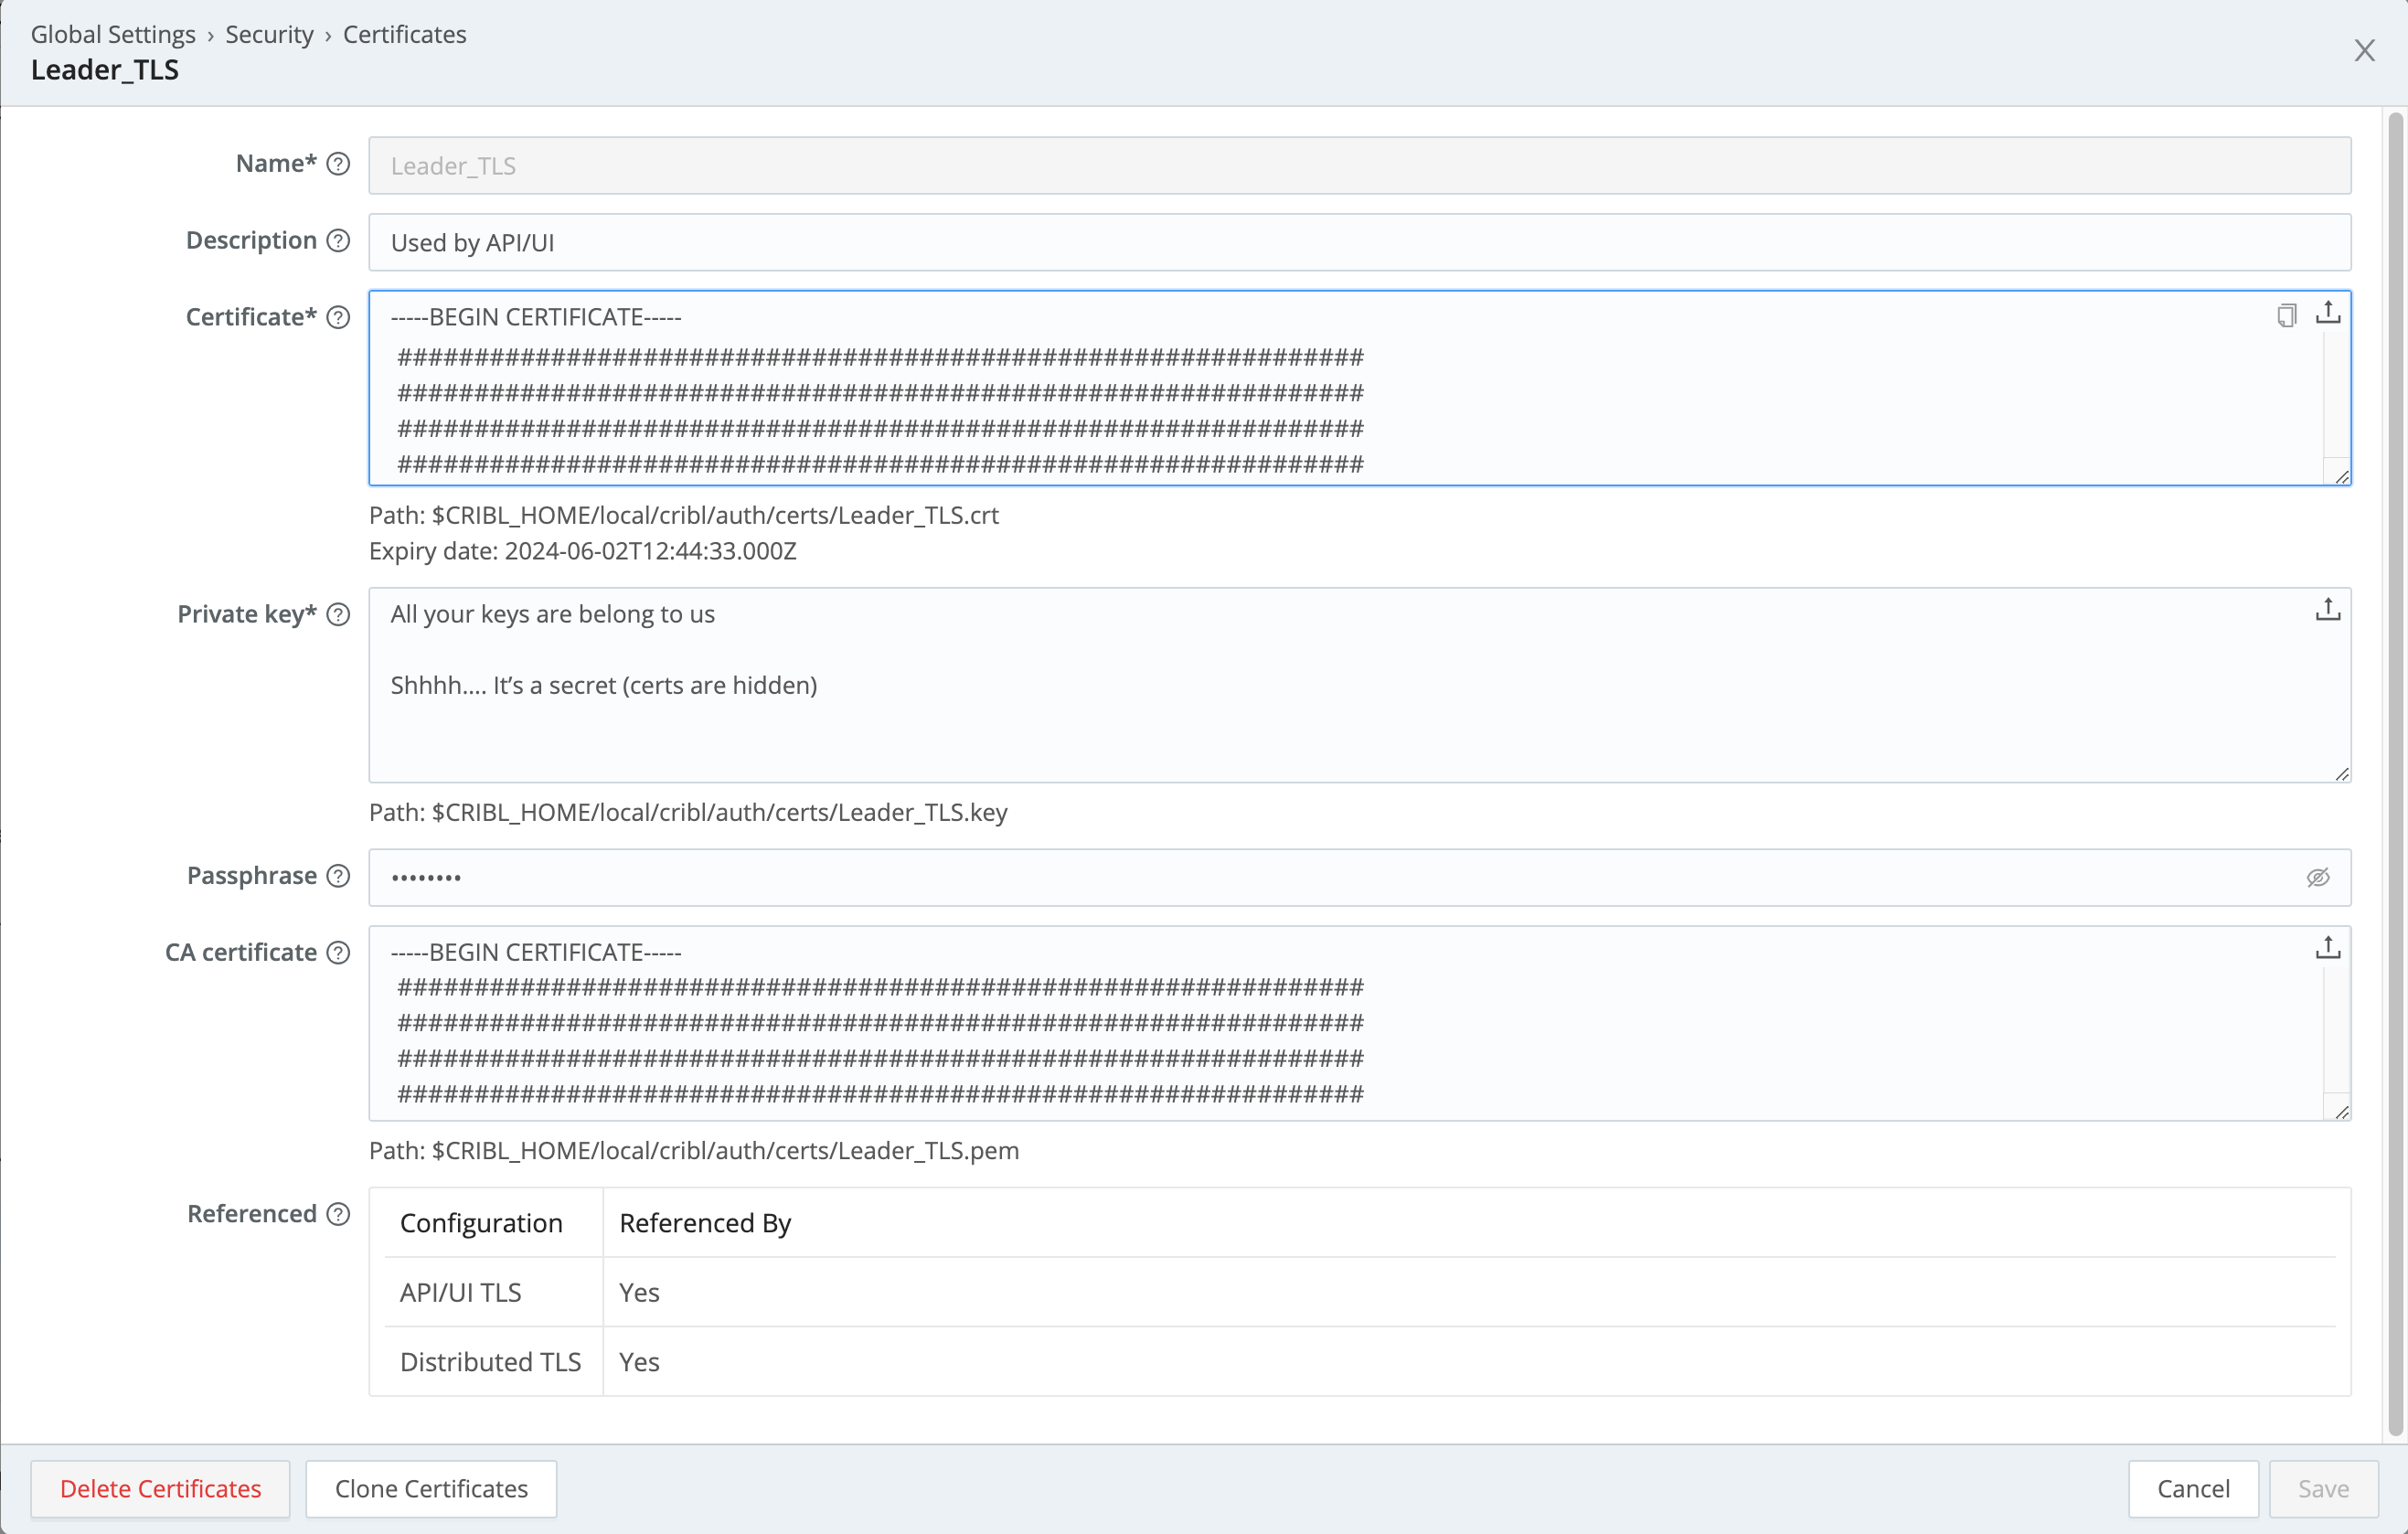Click the CA certificate help icon
The image size is (2408, 1534).
click(x=338, y=953)
